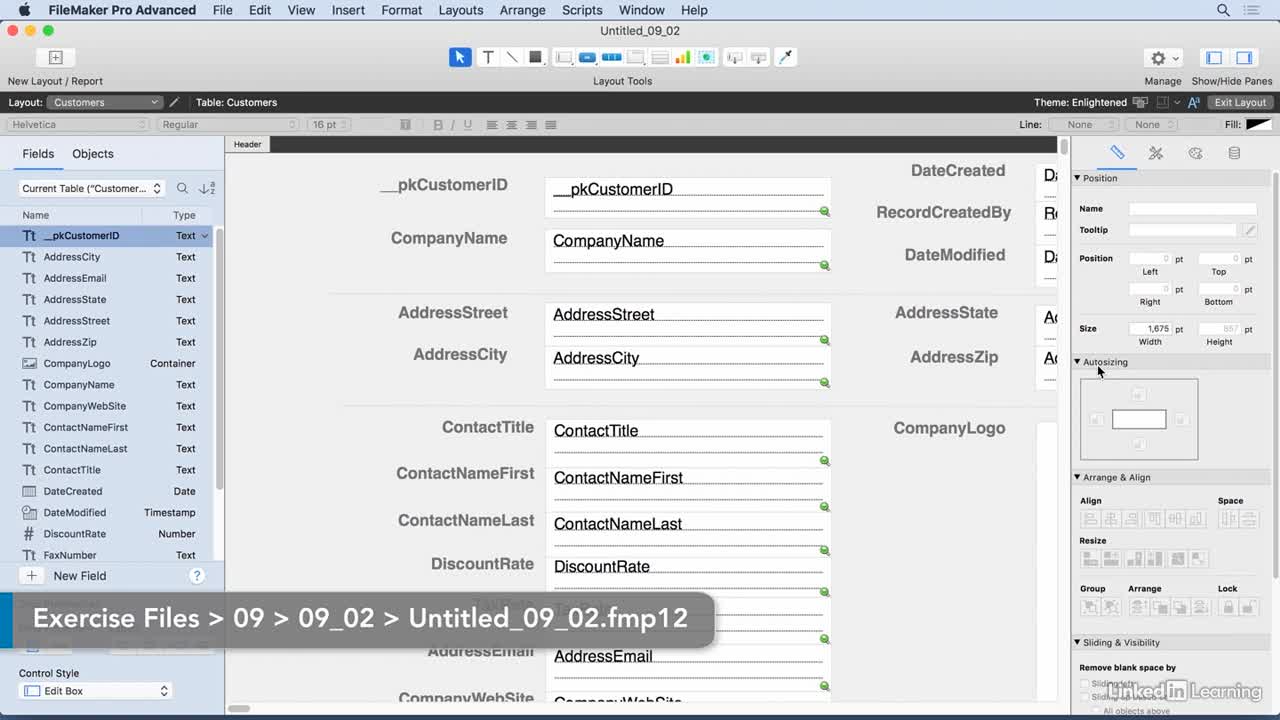Click the Name input field in inspector
Viewport: 1280px width, 720px height.
tap(1193, 209)
